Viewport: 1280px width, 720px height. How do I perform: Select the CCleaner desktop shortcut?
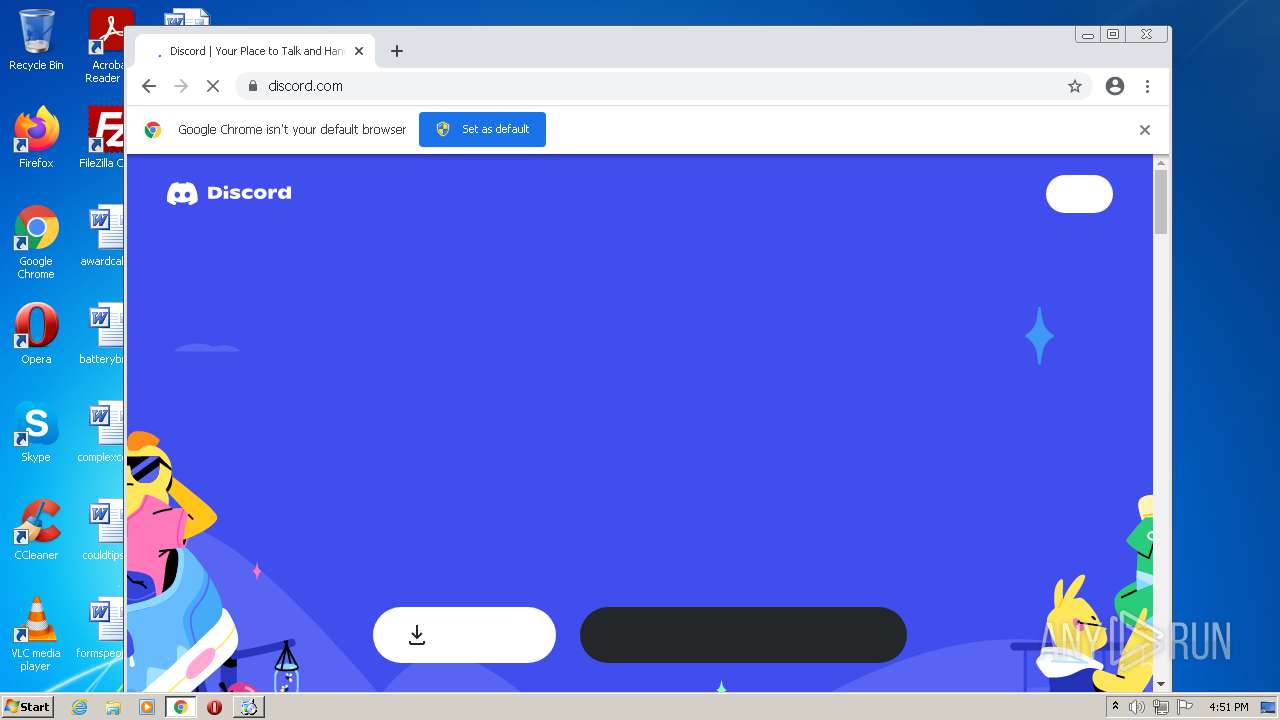[36, 530]
